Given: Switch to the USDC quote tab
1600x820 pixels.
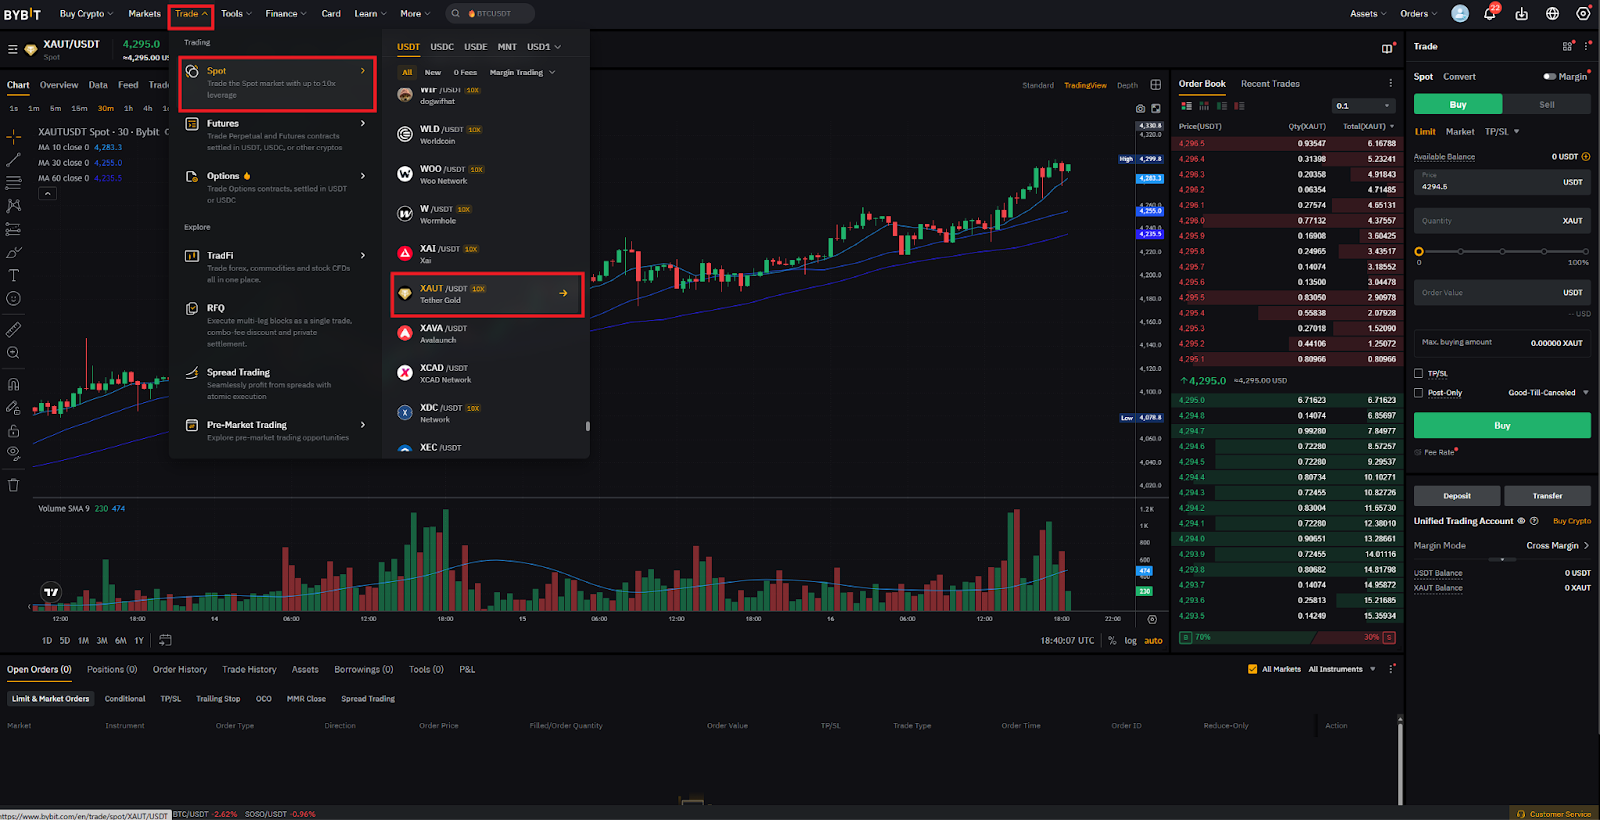Looking at the screenshot, I should pos(442,47).
